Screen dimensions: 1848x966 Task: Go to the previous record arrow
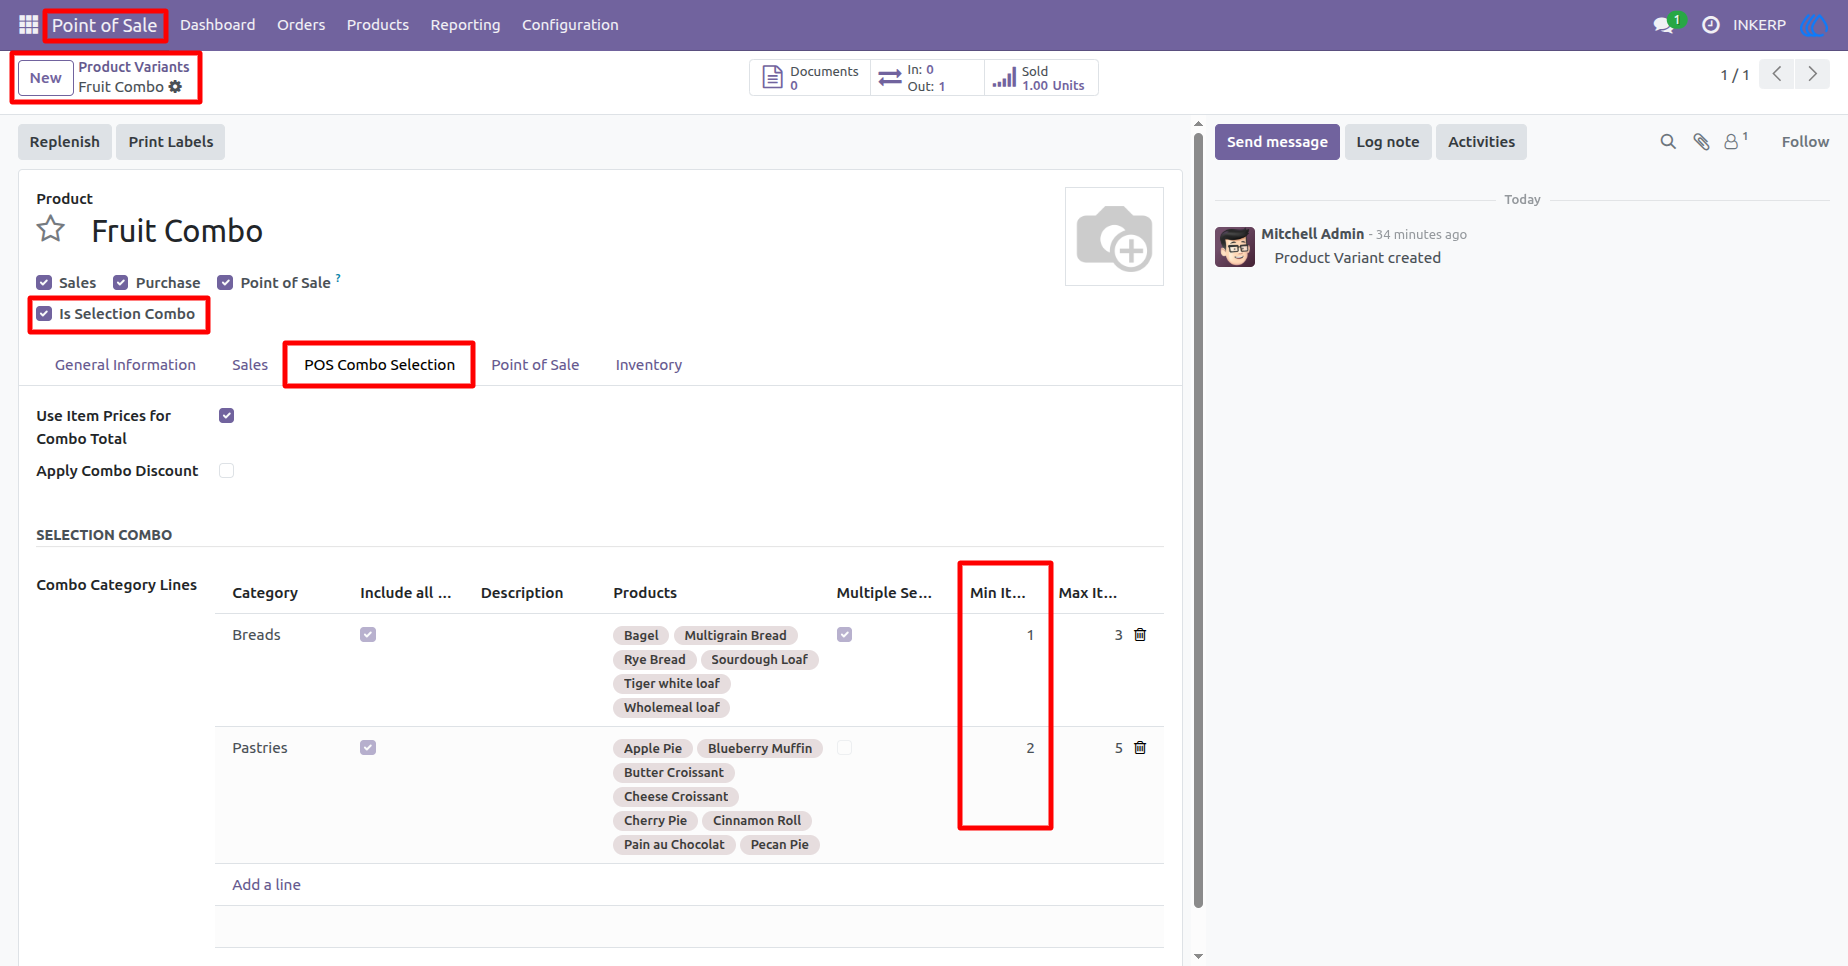click(x=1777, y=74)
